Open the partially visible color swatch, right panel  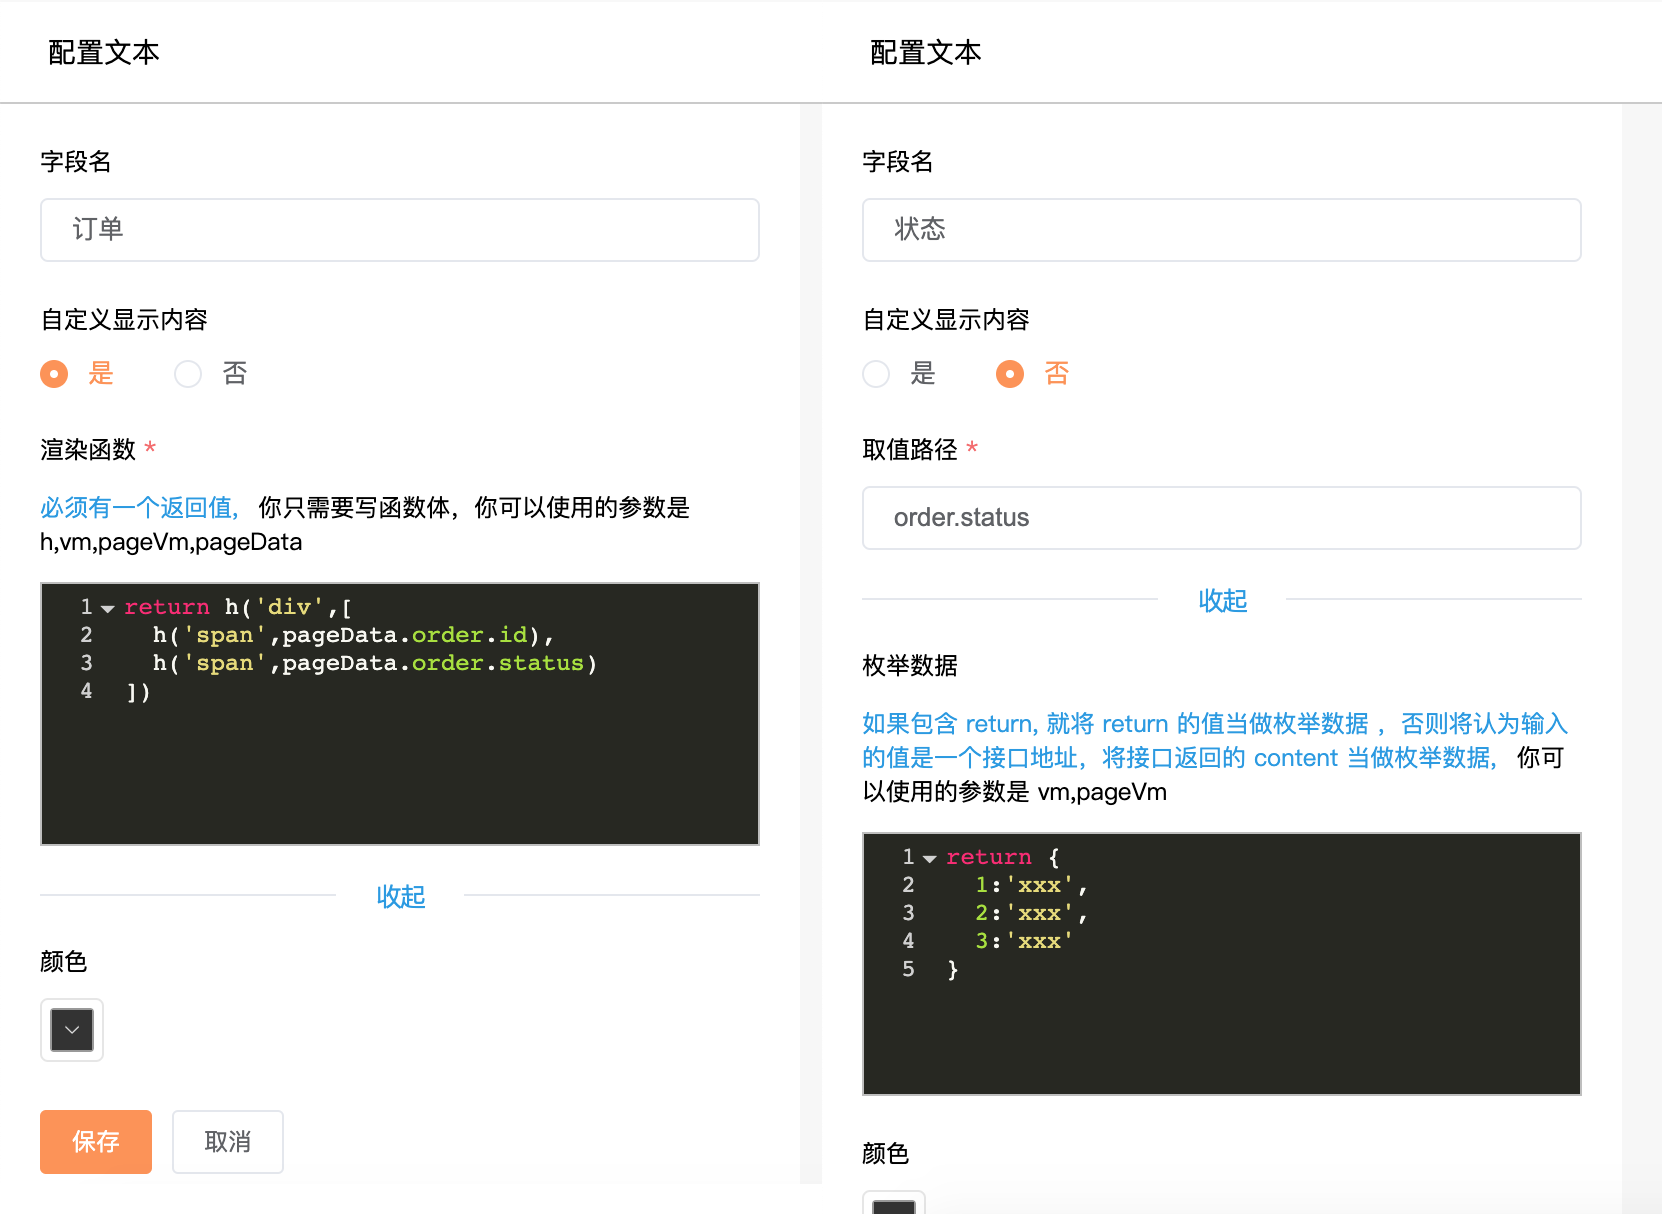pos(894,1202)
